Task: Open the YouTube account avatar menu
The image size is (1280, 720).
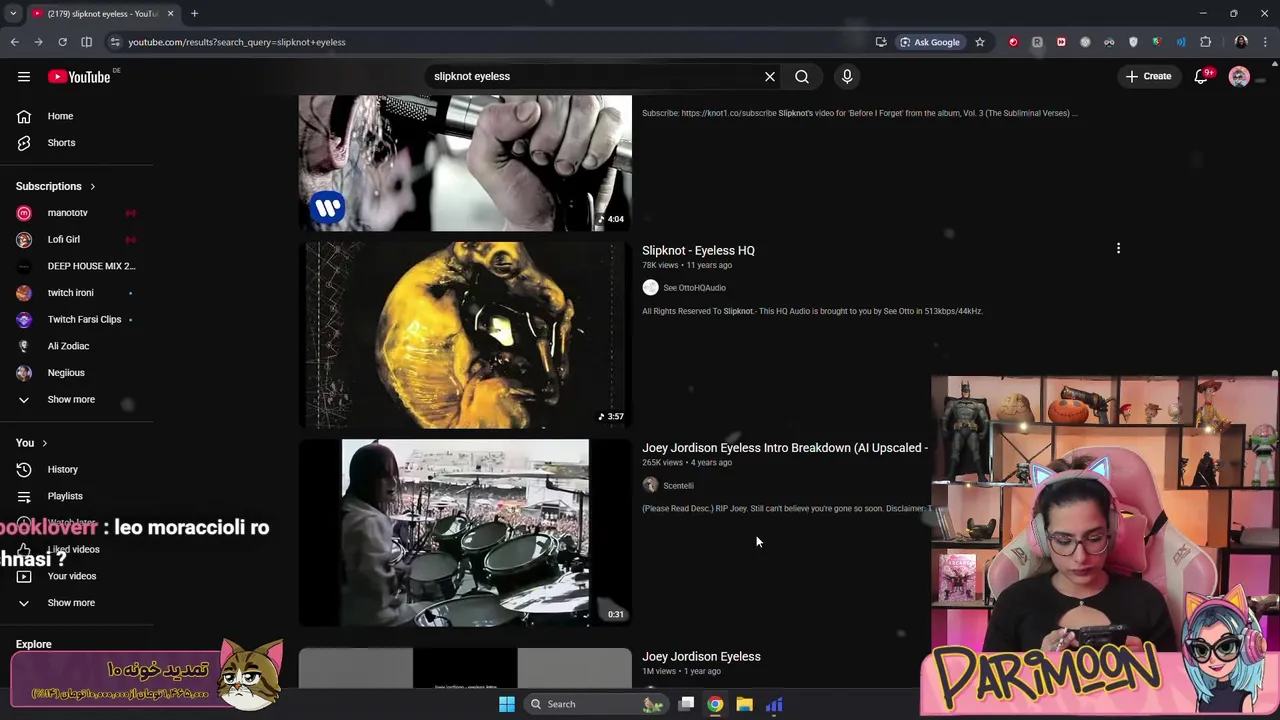Action: point(1239,76)
